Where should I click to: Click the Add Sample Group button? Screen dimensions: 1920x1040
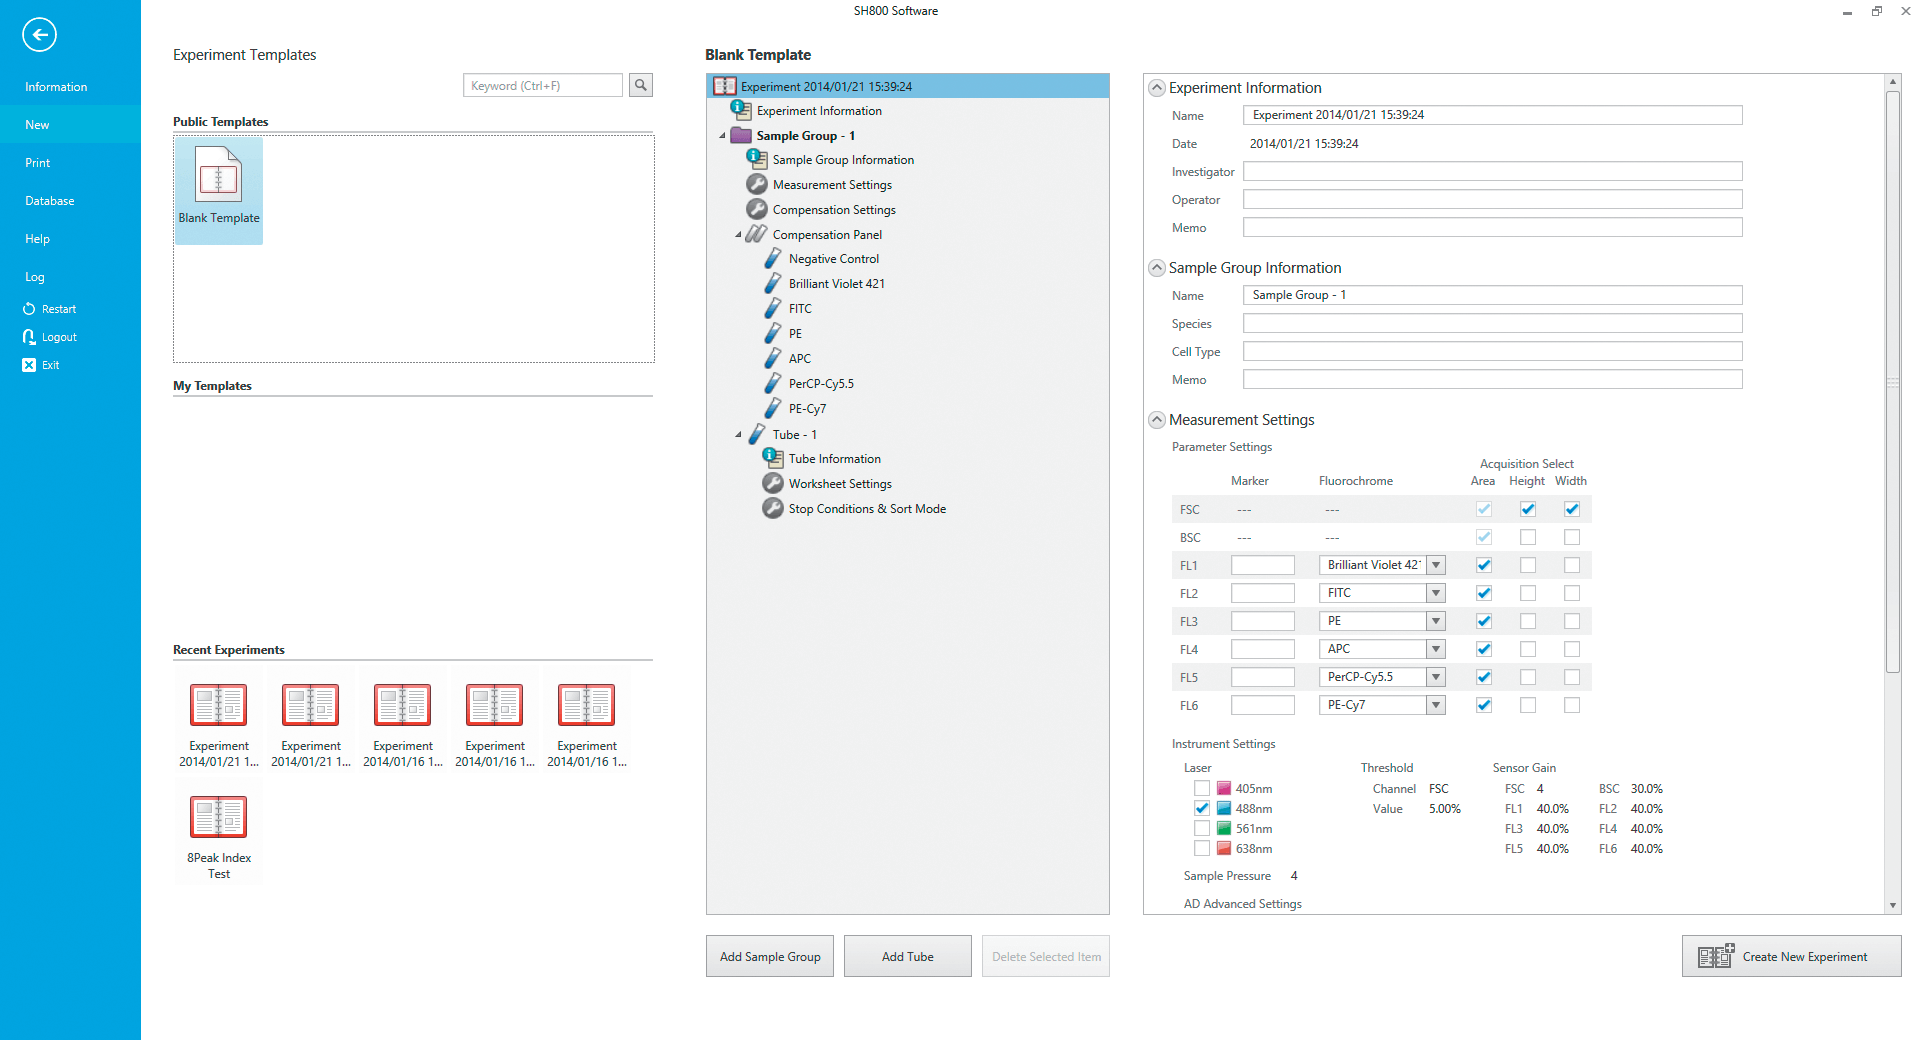coord(769,957)
